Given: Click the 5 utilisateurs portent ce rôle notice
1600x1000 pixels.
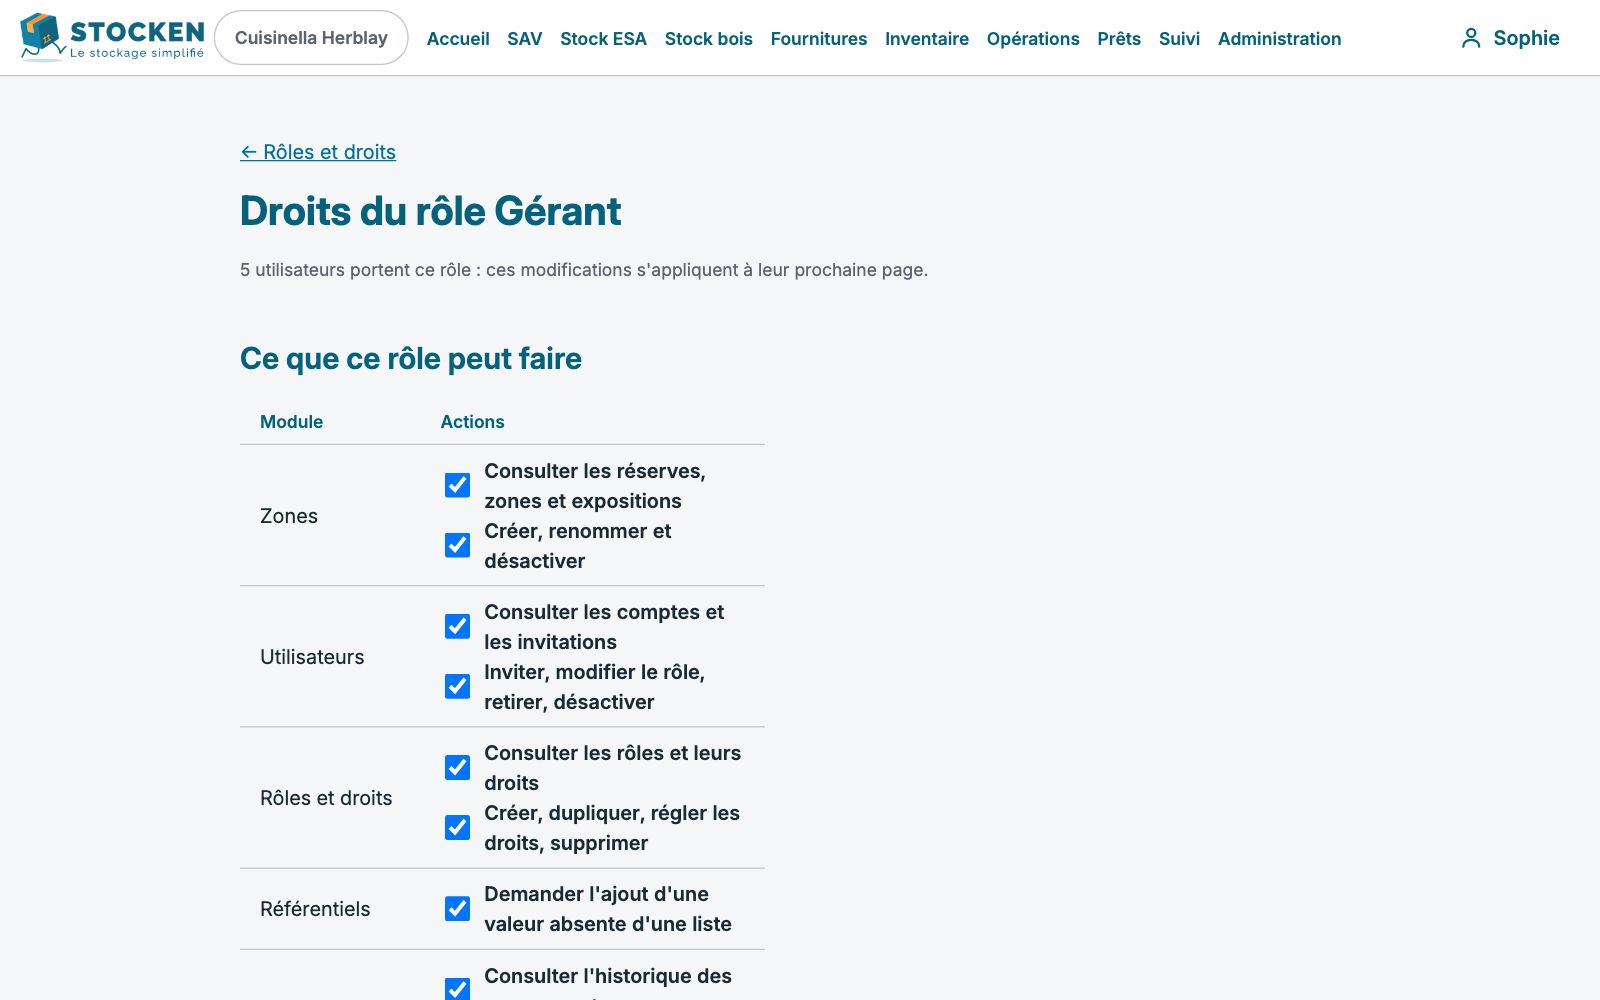Looking at the screenshot, I should coord(584,270).
